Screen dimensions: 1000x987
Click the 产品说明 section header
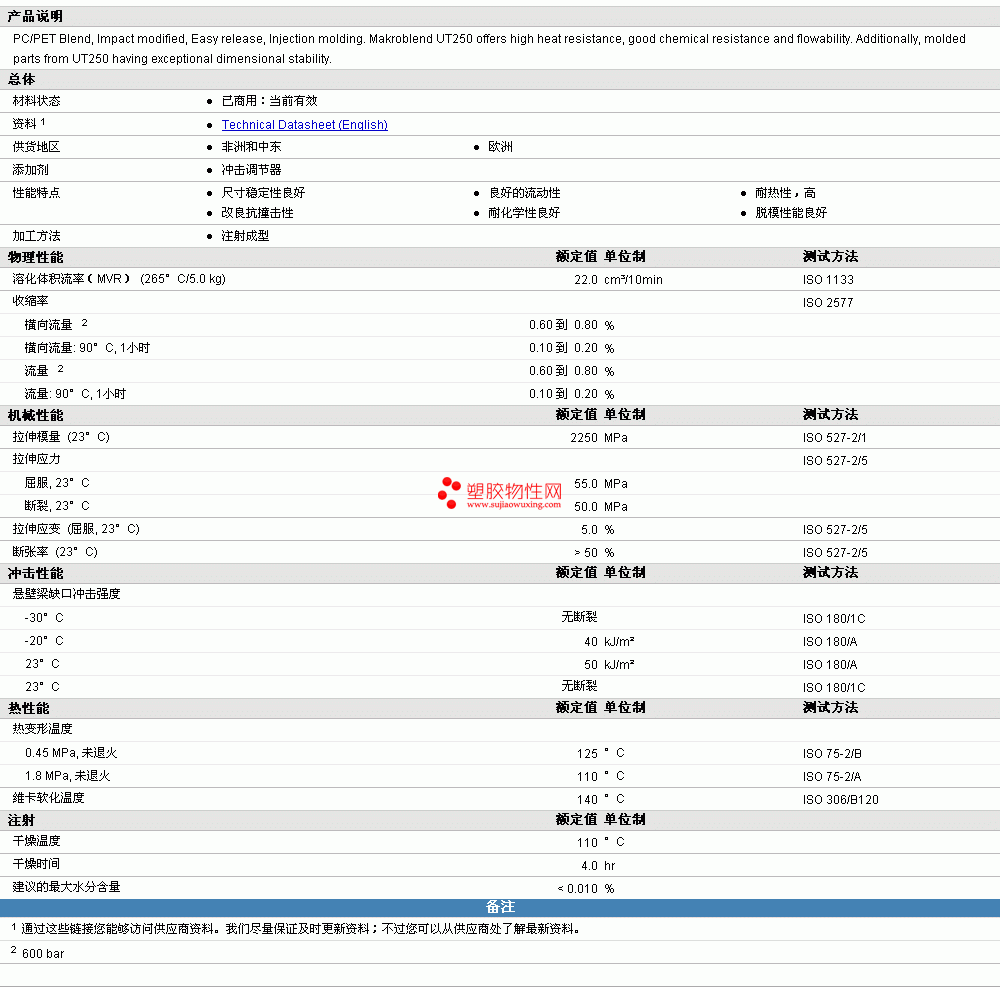(35, 16)
